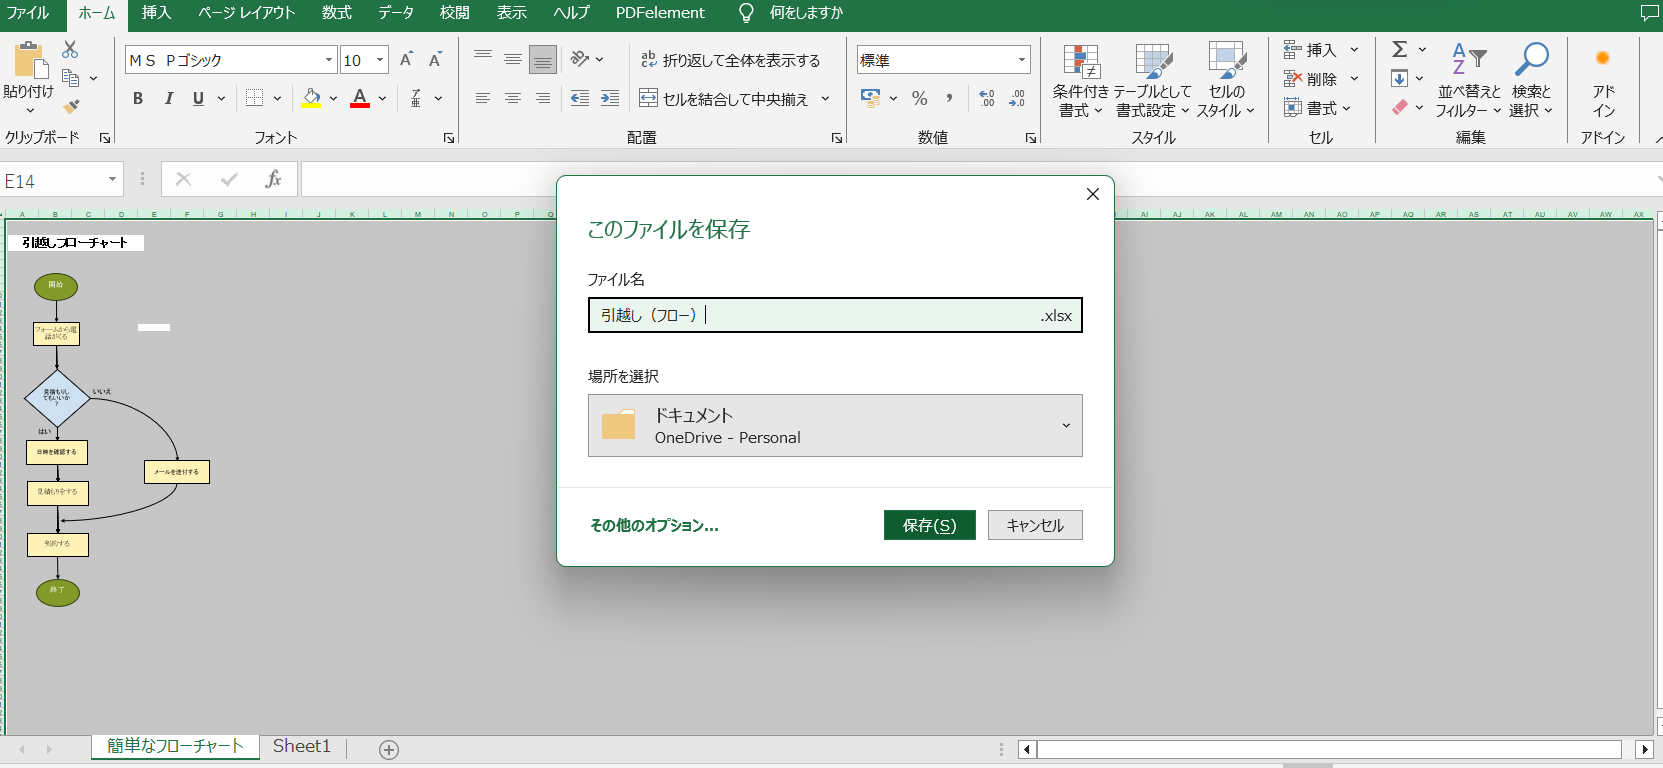Apply the red font color swatch
The width and height of the screenshot is (1663, 768).
point(360,98)
